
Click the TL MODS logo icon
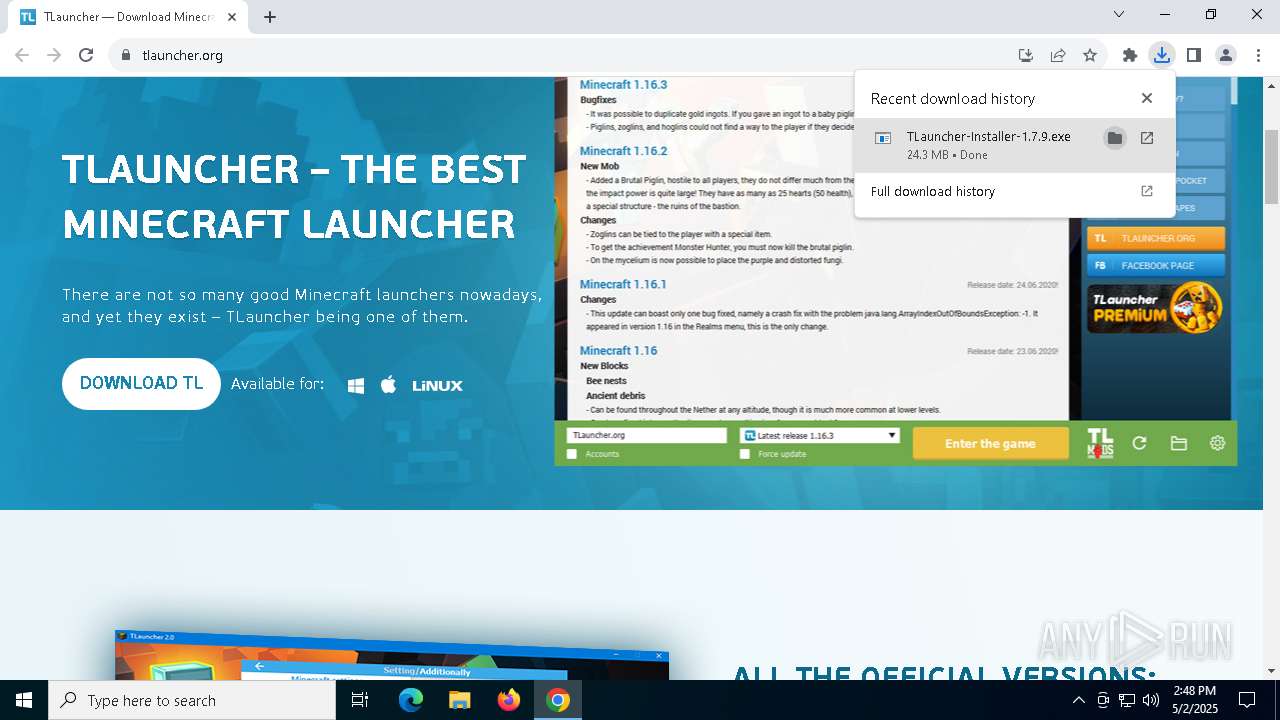(x=1100, y=443)
